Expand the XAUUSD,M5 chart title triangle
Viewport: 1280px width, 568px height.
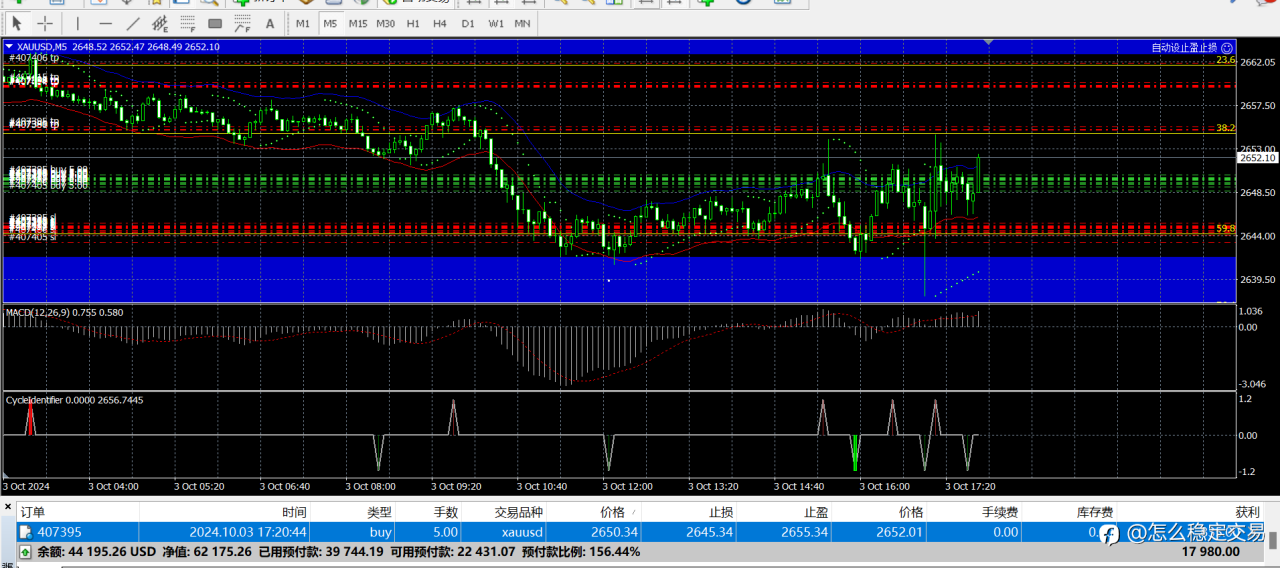click(9, 47)
